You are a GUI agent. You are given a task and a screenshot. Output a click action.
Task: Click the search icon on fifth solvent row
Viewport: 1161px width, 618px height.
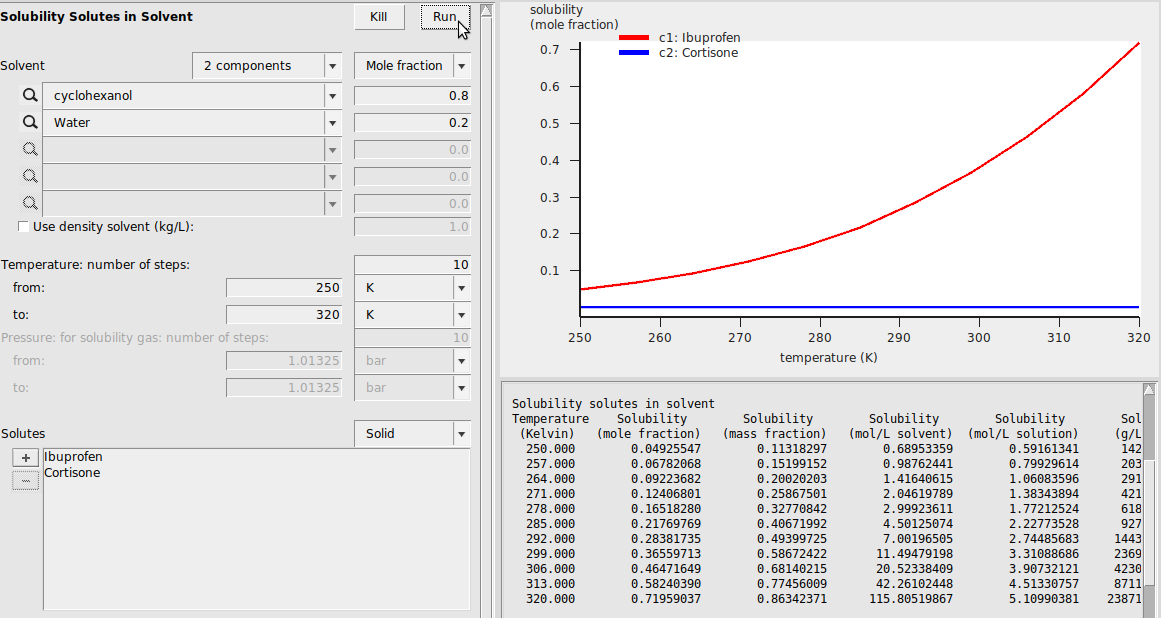[x=30, y=204]
